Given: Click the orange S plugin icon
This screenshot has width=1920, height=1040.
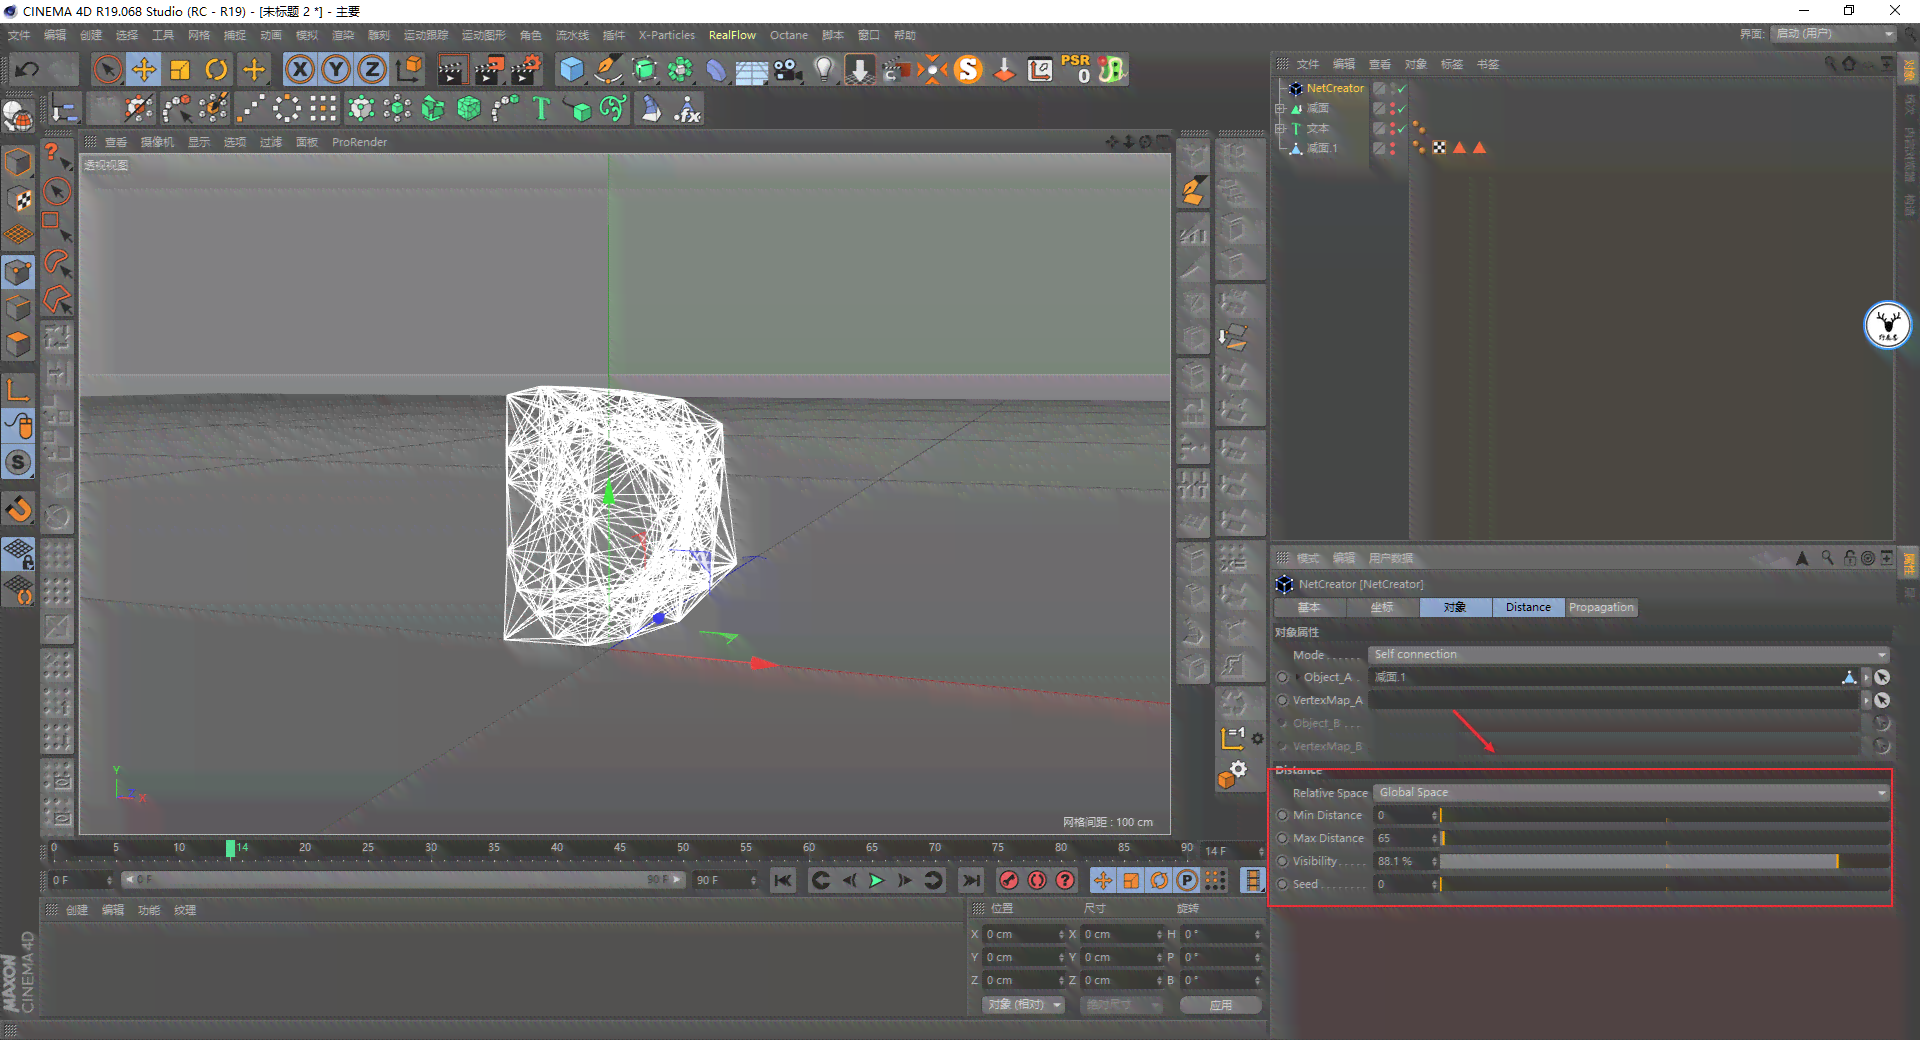Looking at the screenshot, I should tap(968, 69).
